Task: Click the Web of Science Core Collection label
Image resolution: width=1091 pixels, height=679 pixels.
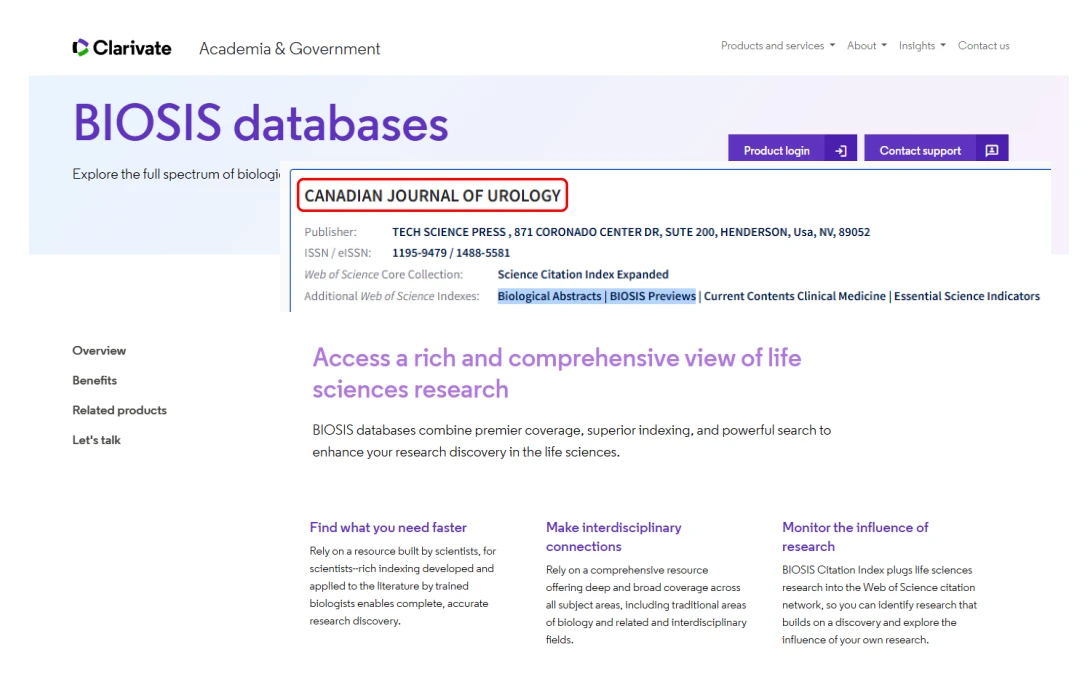Action: 383,274
